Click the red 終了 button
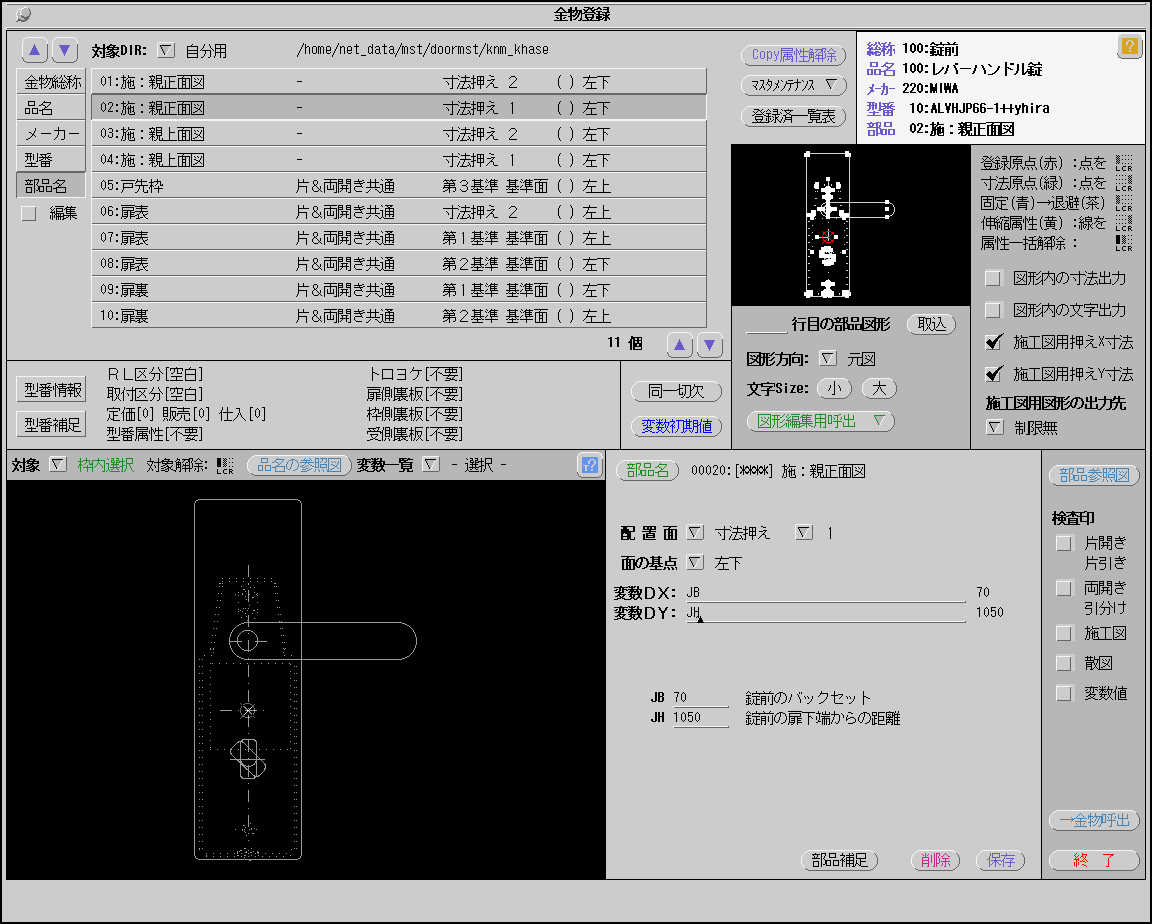Screen dimensions: 1152x924 click(1094, 860)
